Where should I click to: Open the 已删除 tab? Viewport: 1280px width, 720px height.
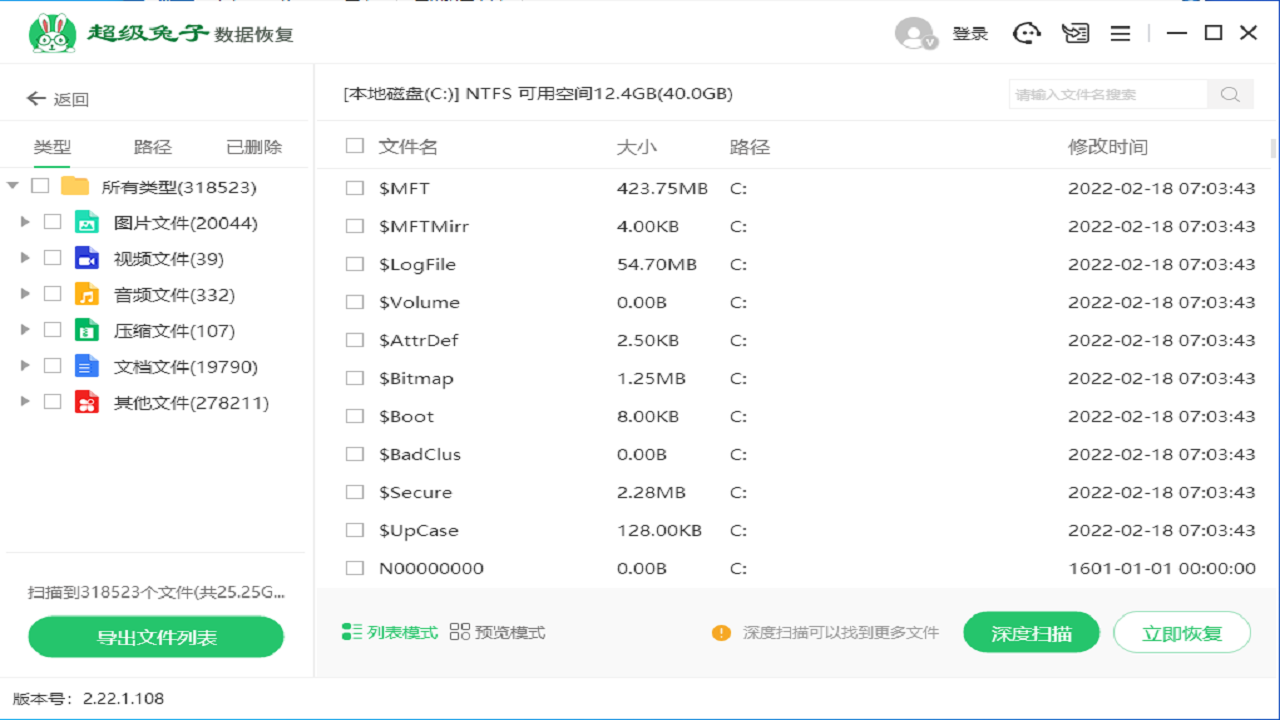253,145
